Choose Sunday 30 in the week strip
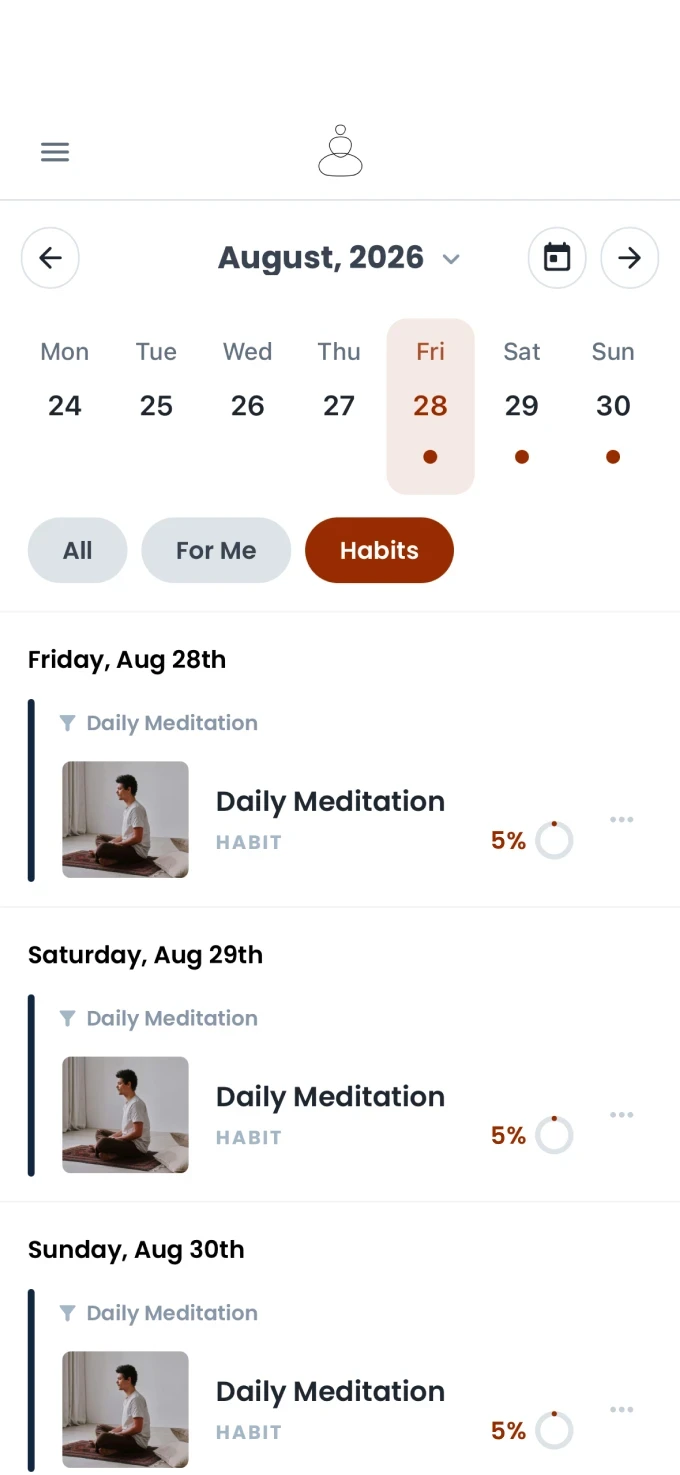This screenshot has width=680, height=1475. pos(613,406)
